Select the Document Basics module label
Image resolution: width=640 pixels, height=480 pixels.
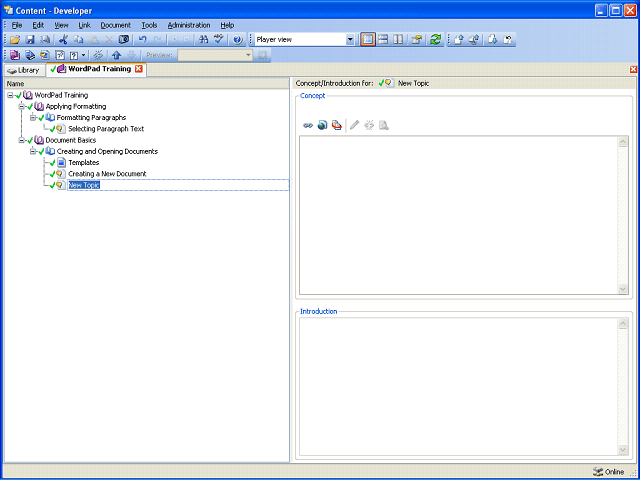(71, 140)
